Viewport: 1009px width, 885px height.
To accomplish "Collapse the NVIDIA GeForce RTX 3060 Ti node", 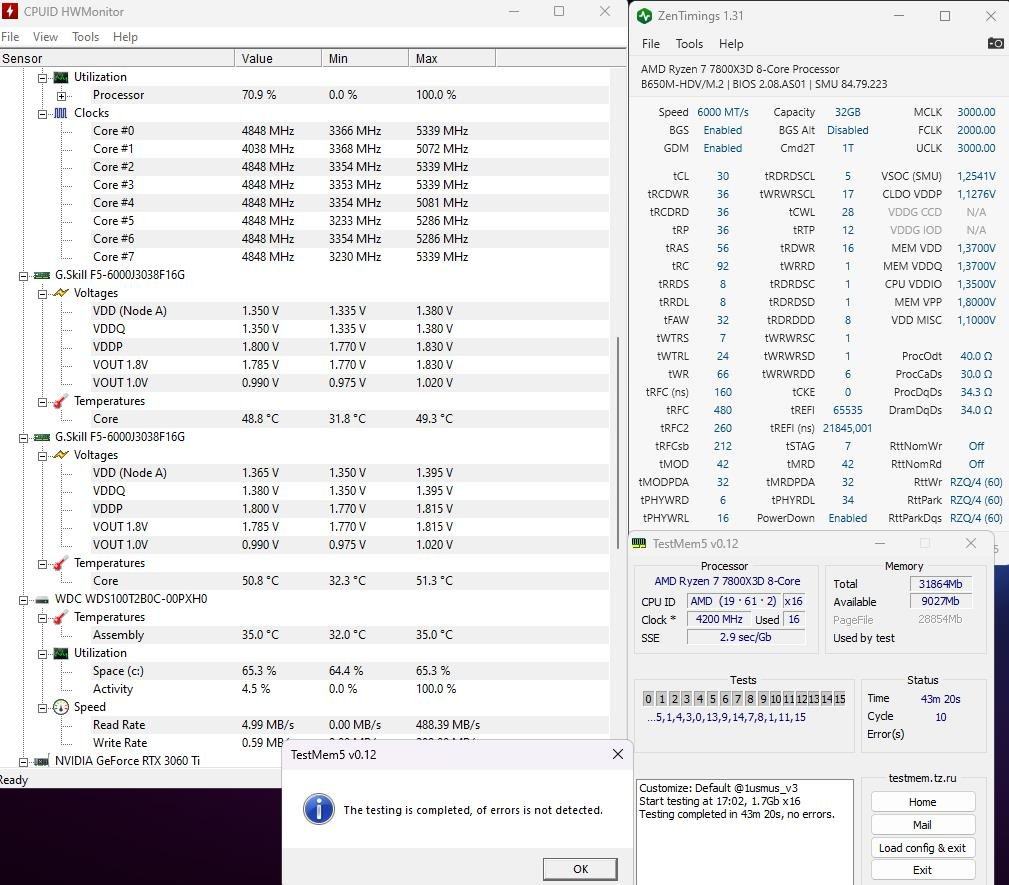I will pyautogui.click(x=24, y=762).
